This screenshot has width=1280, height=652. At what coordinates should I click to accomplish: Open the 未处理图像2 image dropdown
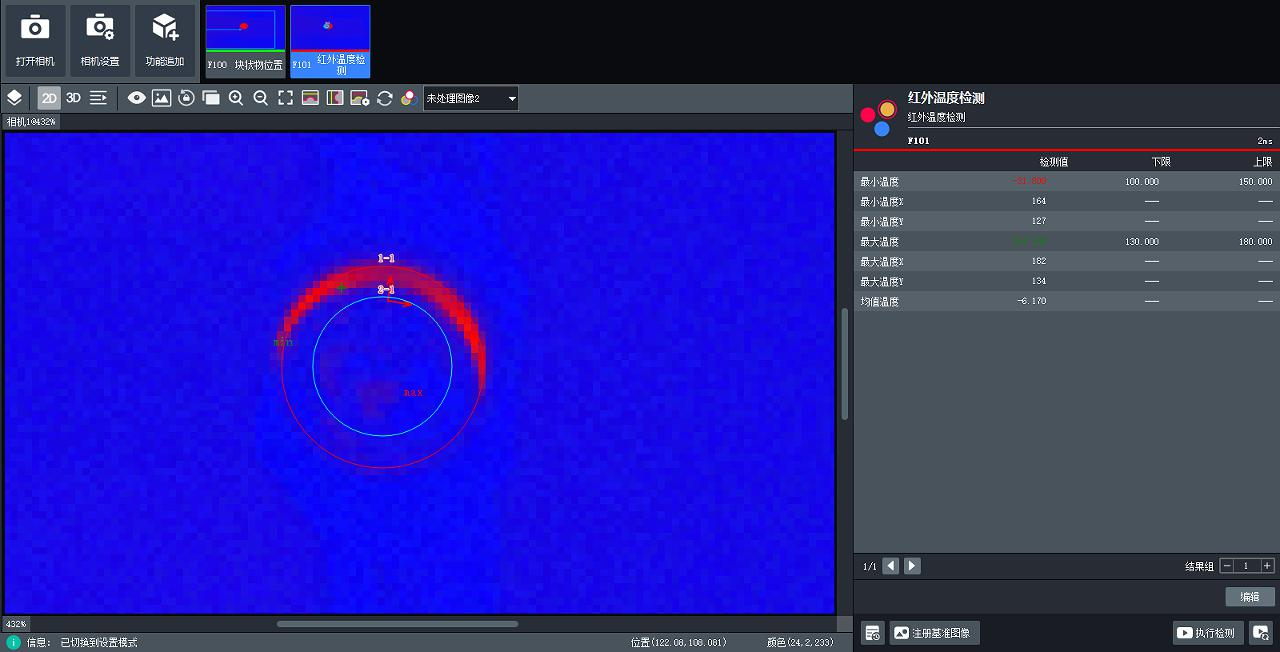click(x=471, y=98)
